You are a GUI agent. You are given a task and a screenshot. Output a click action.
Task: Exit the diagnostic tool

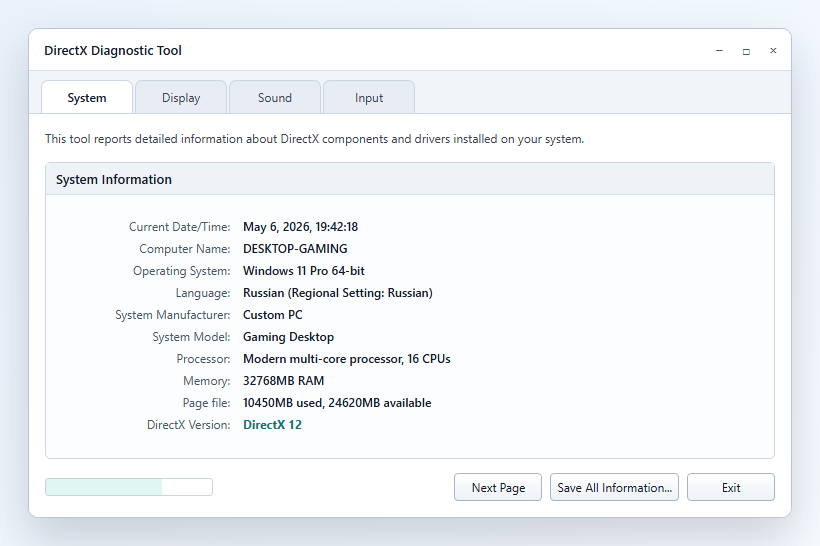click(731, 487)
